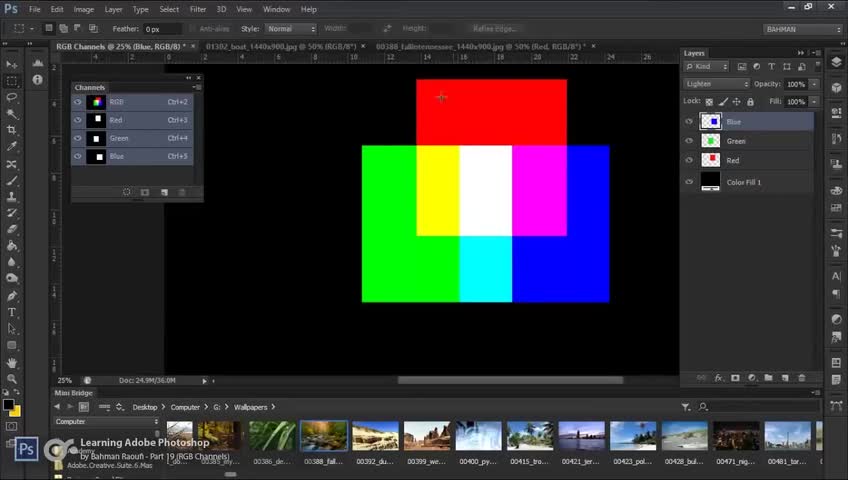
Task: Click the foreground color swatch
Action: (x=8, y=404)
